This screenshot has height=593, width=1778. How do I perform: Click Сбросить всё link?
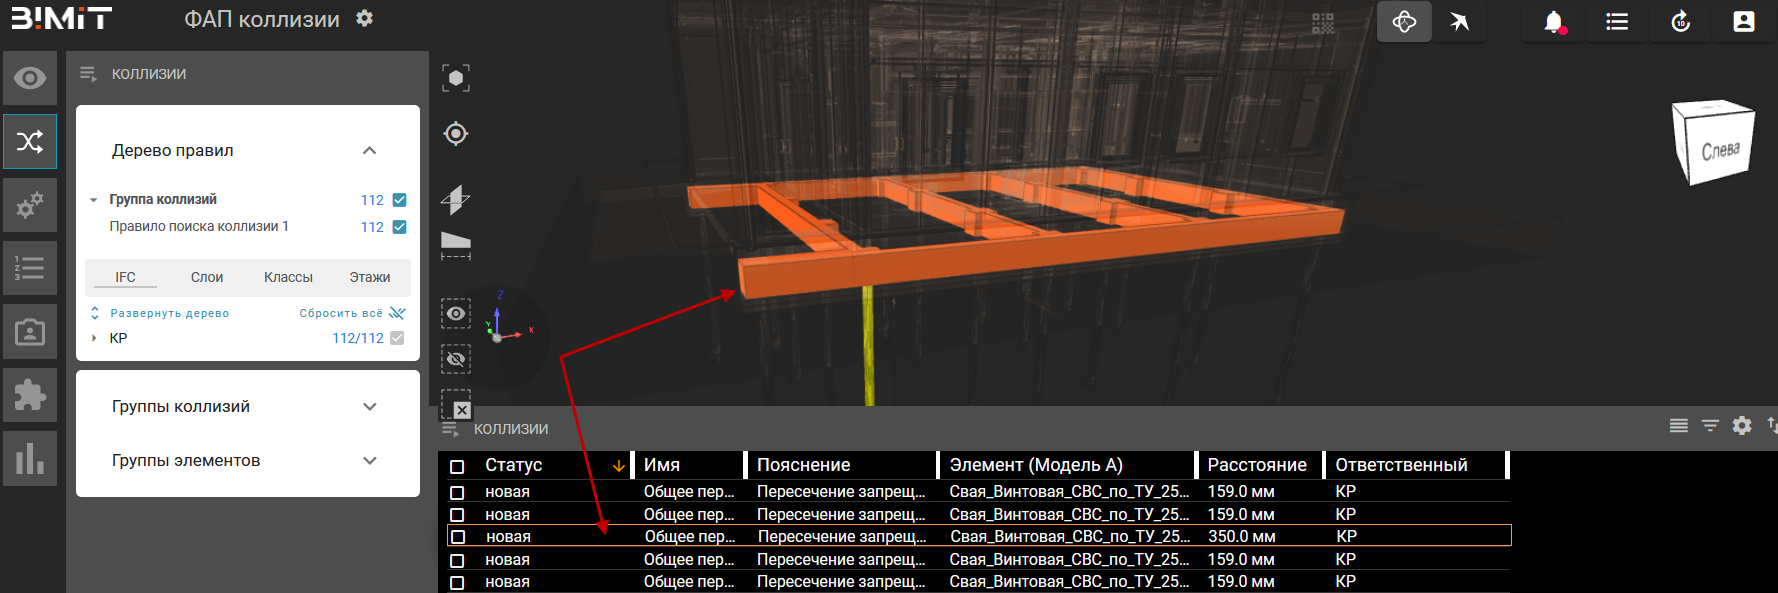341,313
